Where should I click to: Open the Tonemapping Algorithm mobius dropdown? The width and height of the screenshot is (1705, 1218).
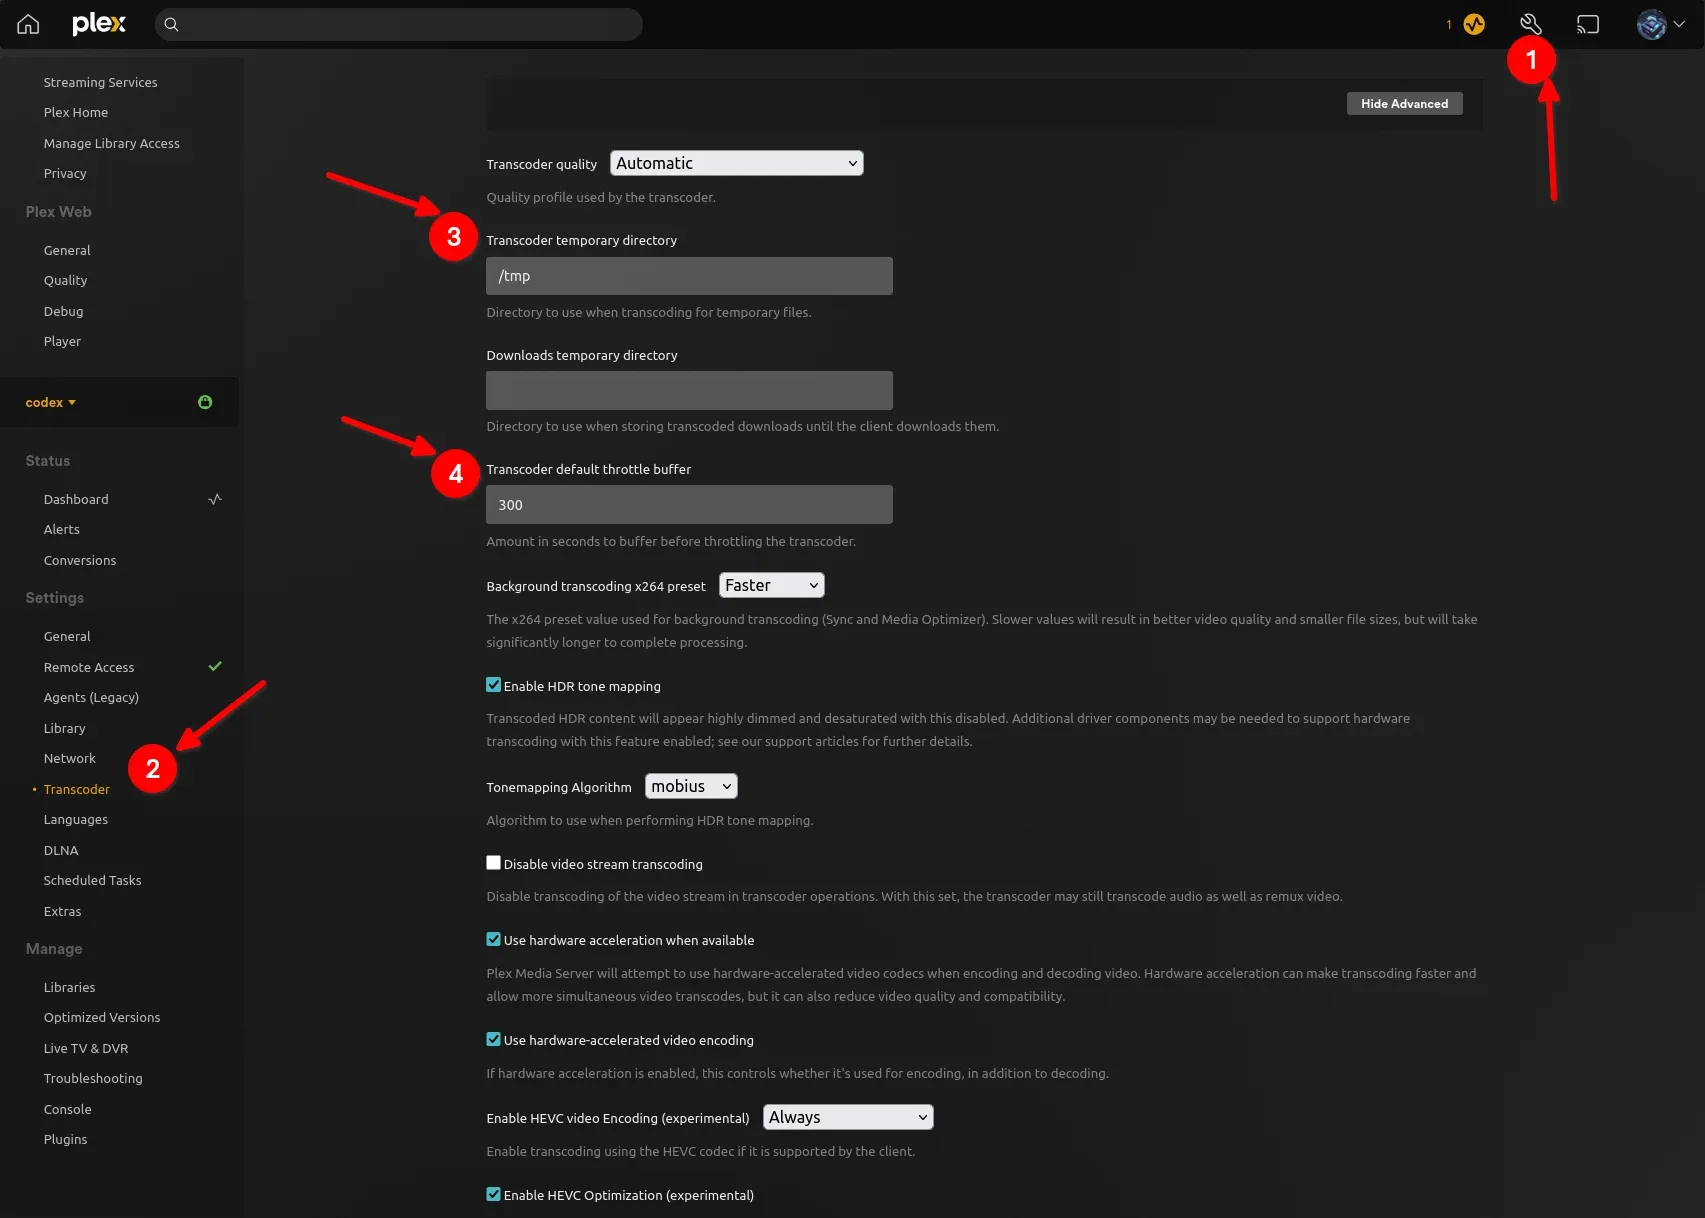tap(691, 786)
